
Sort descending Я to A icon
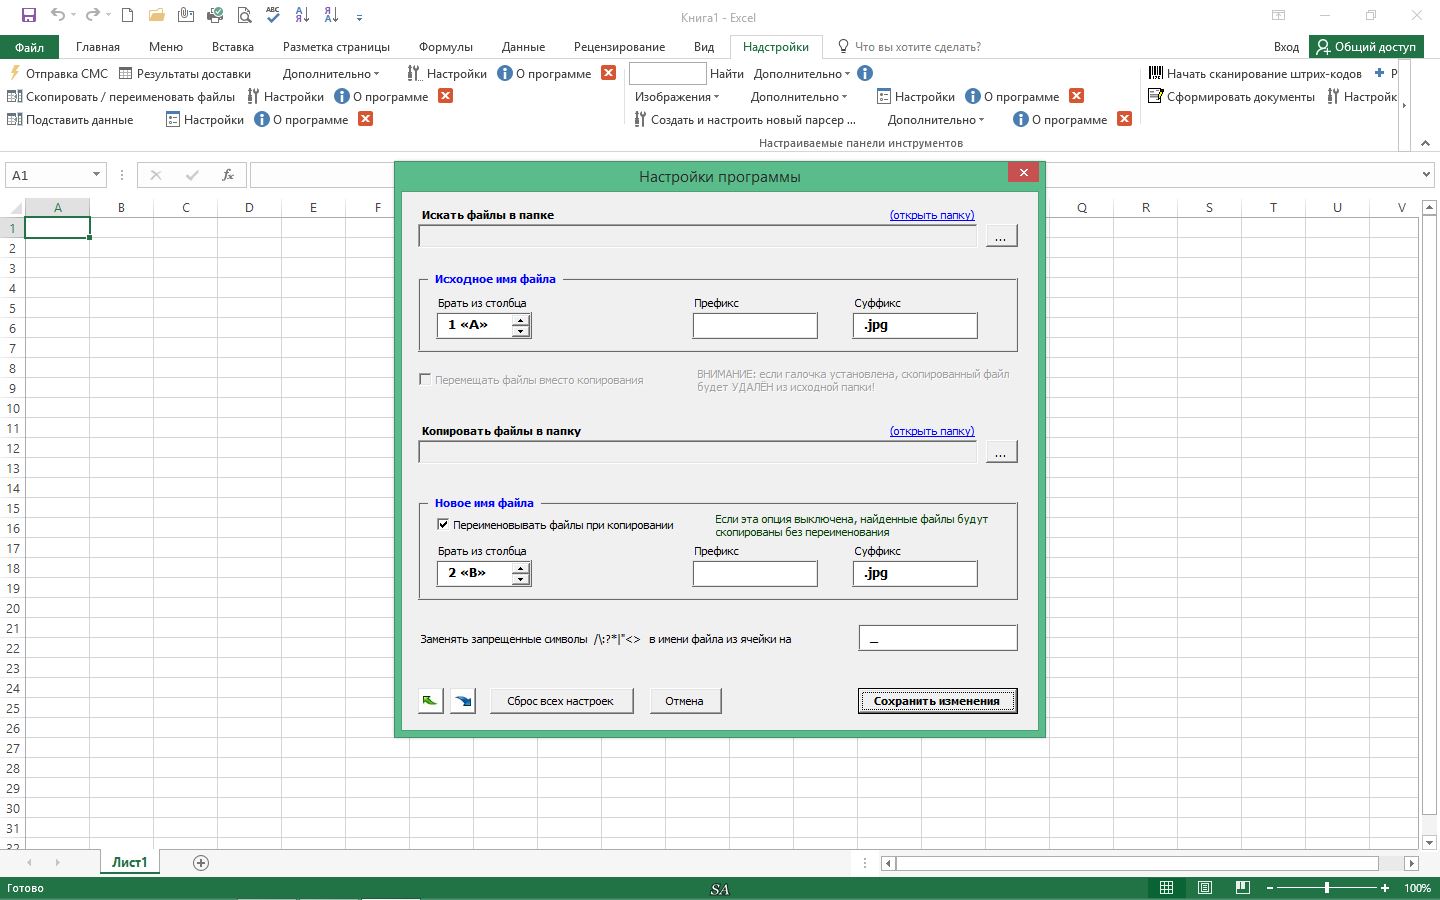pyautogui.click(x=331, y=15)
